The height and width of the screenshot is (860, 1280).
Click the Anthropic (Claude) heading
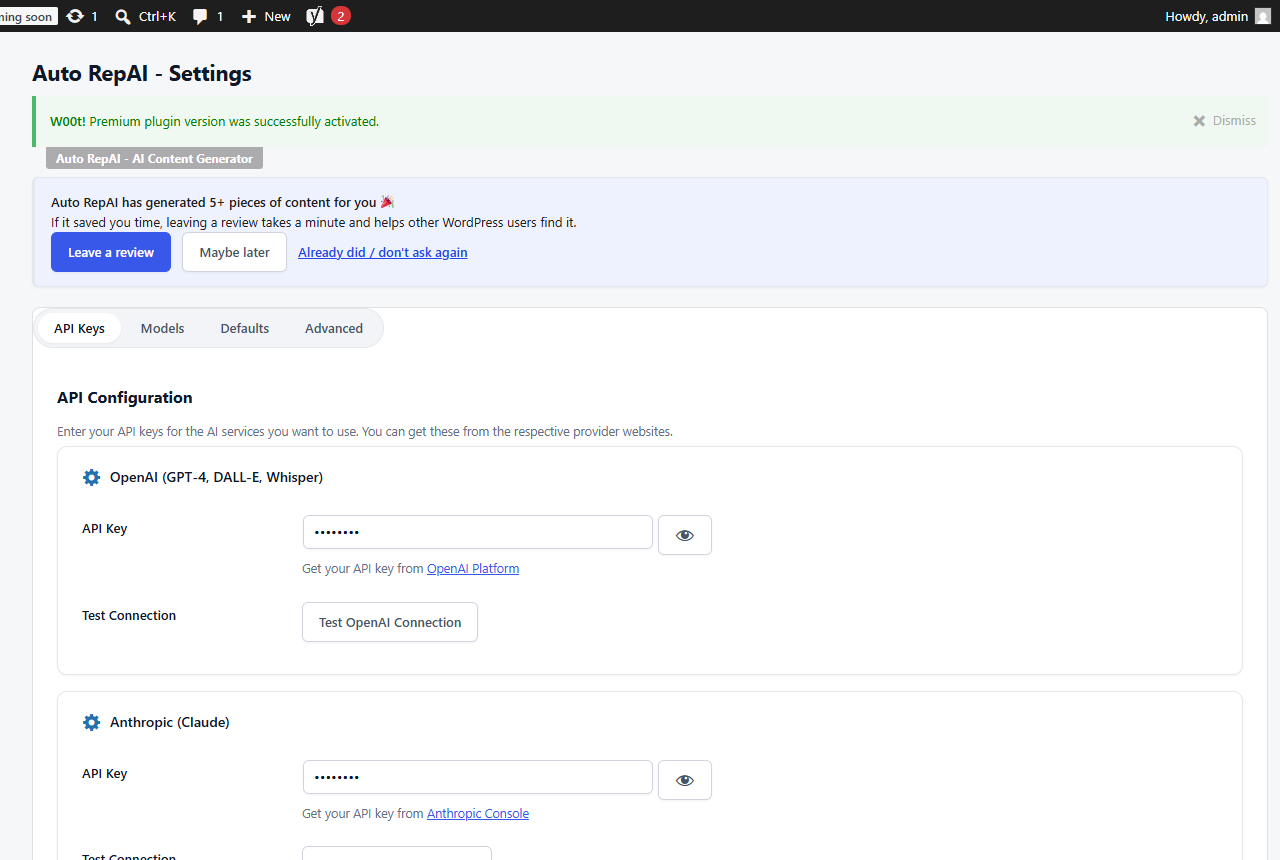pyautogui.click(x=170, y=722)
